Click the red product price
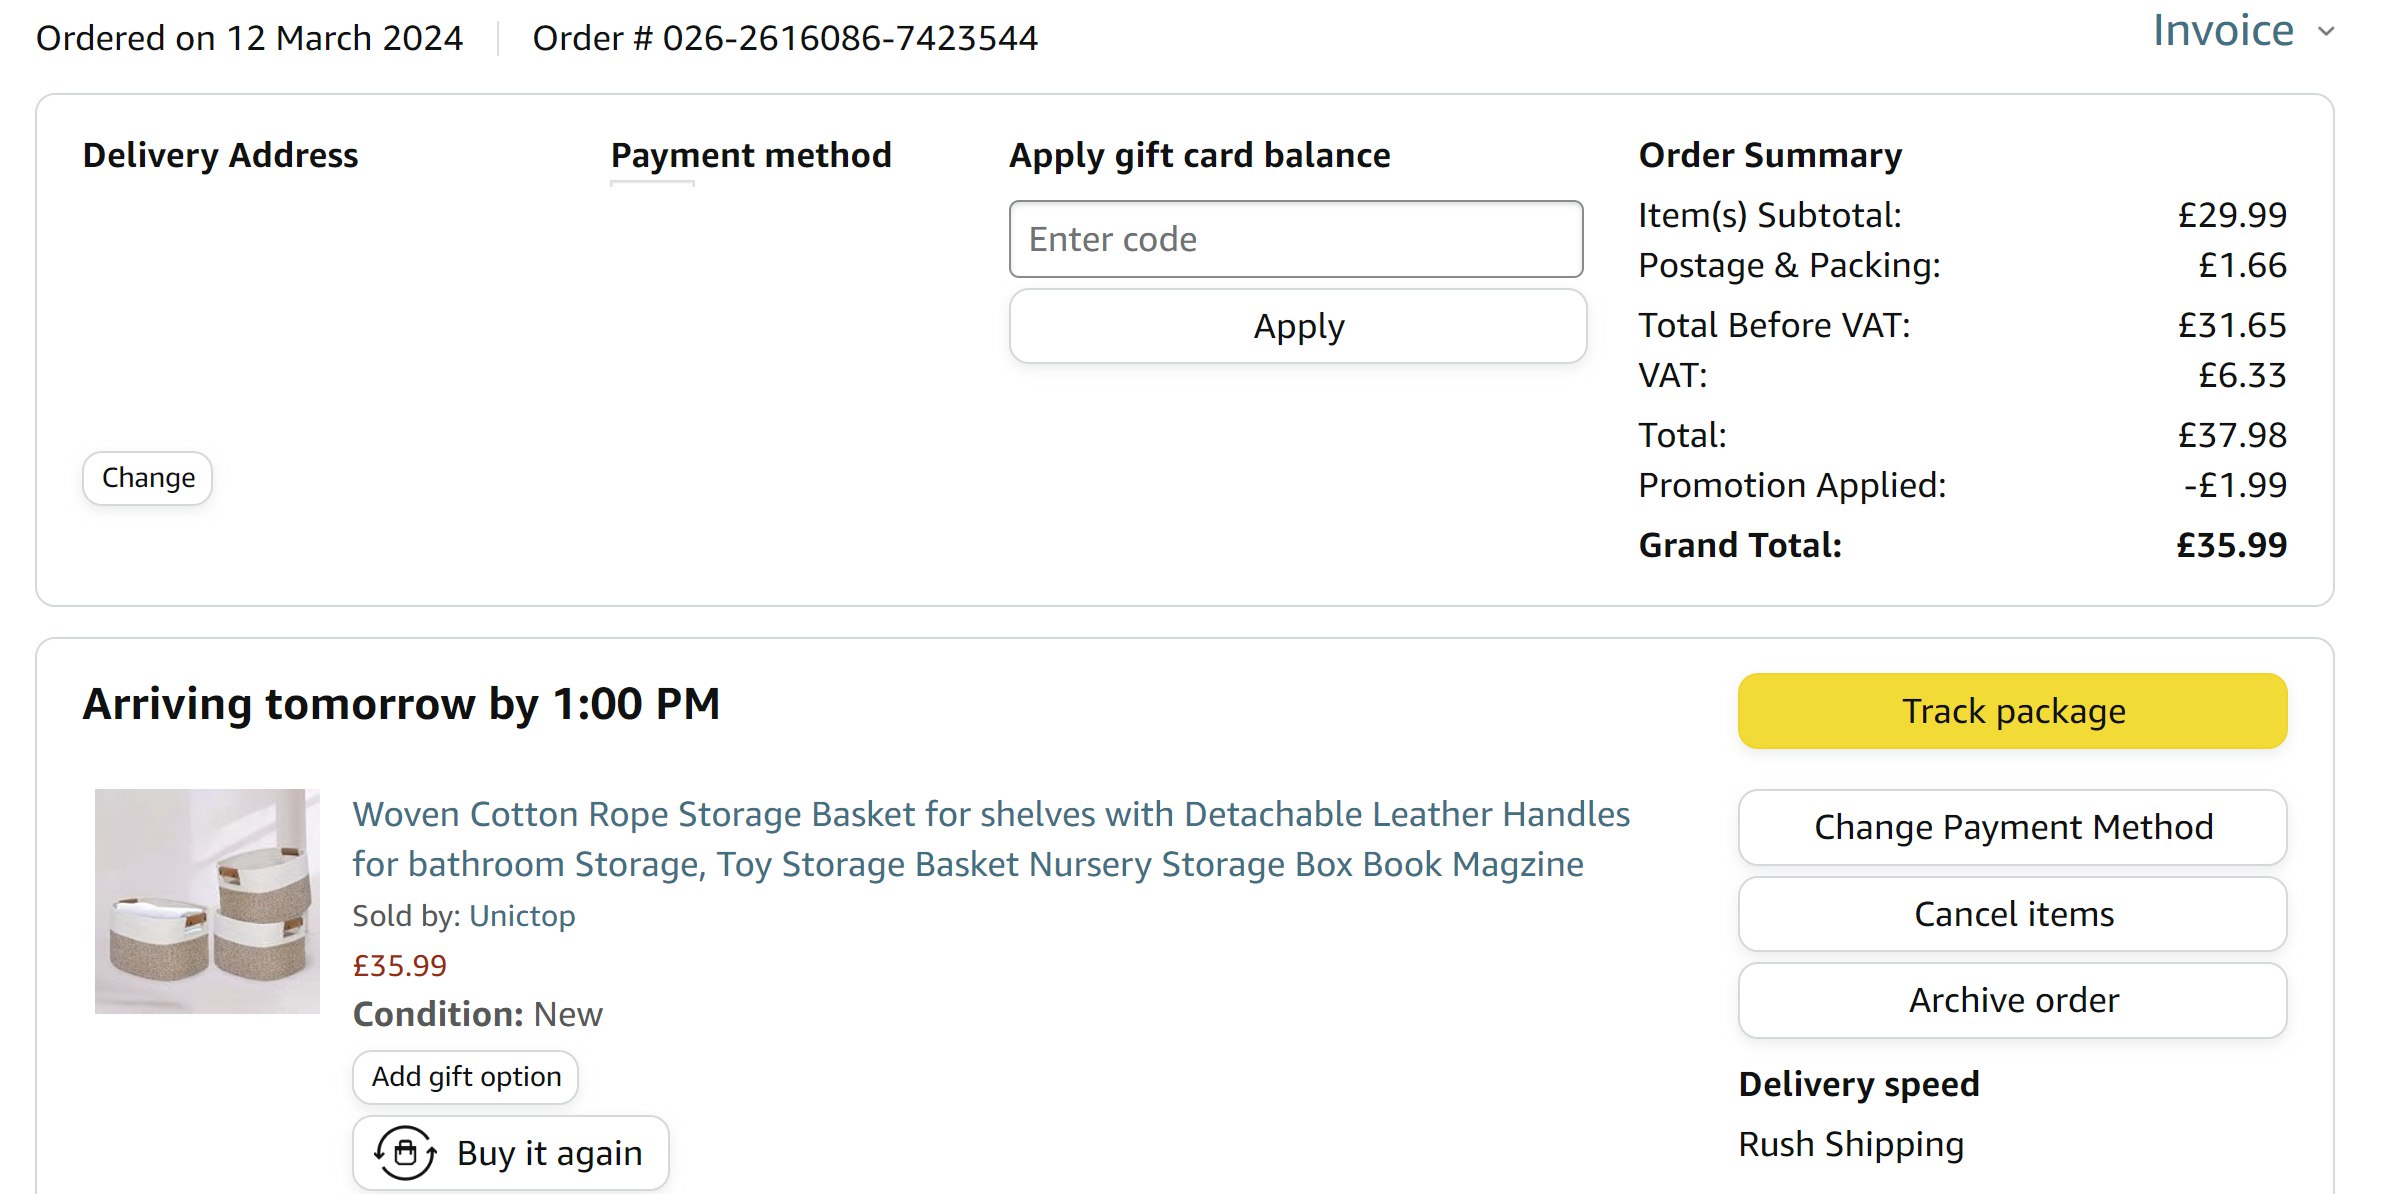 (x=400, y=966)
